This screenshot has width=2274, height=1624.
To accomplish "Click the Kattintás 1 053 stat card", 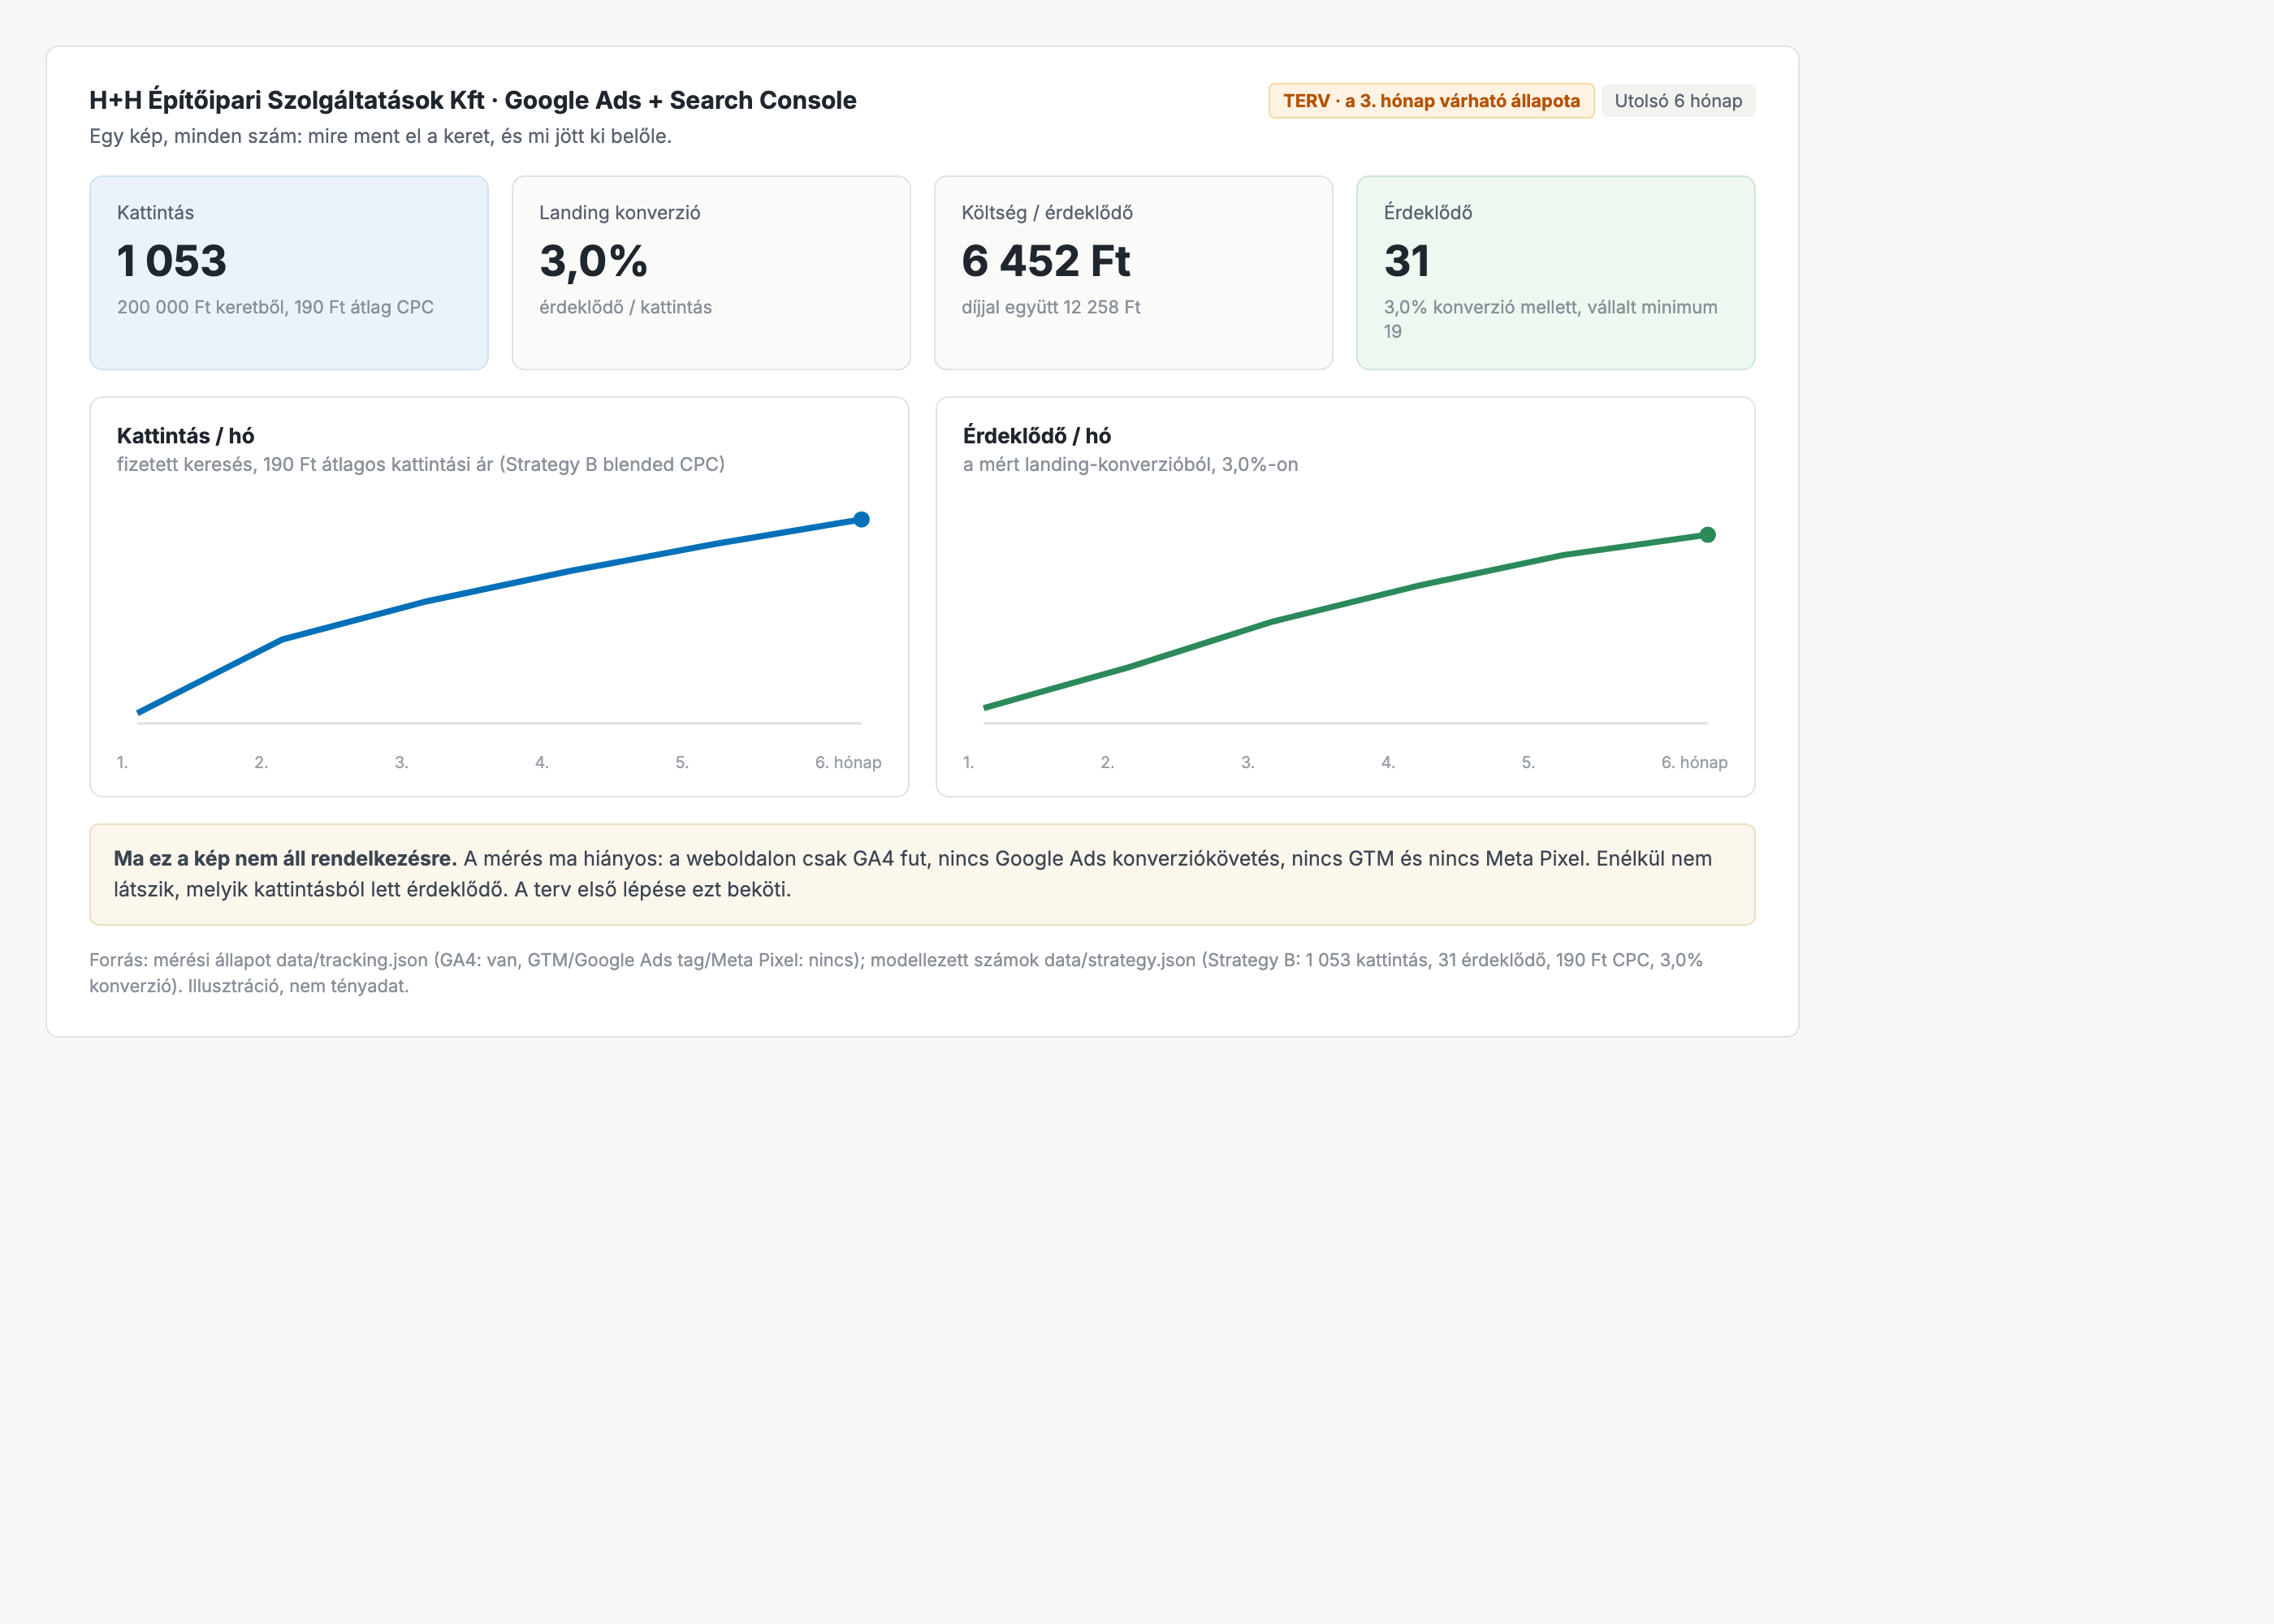I will [289, 273].
